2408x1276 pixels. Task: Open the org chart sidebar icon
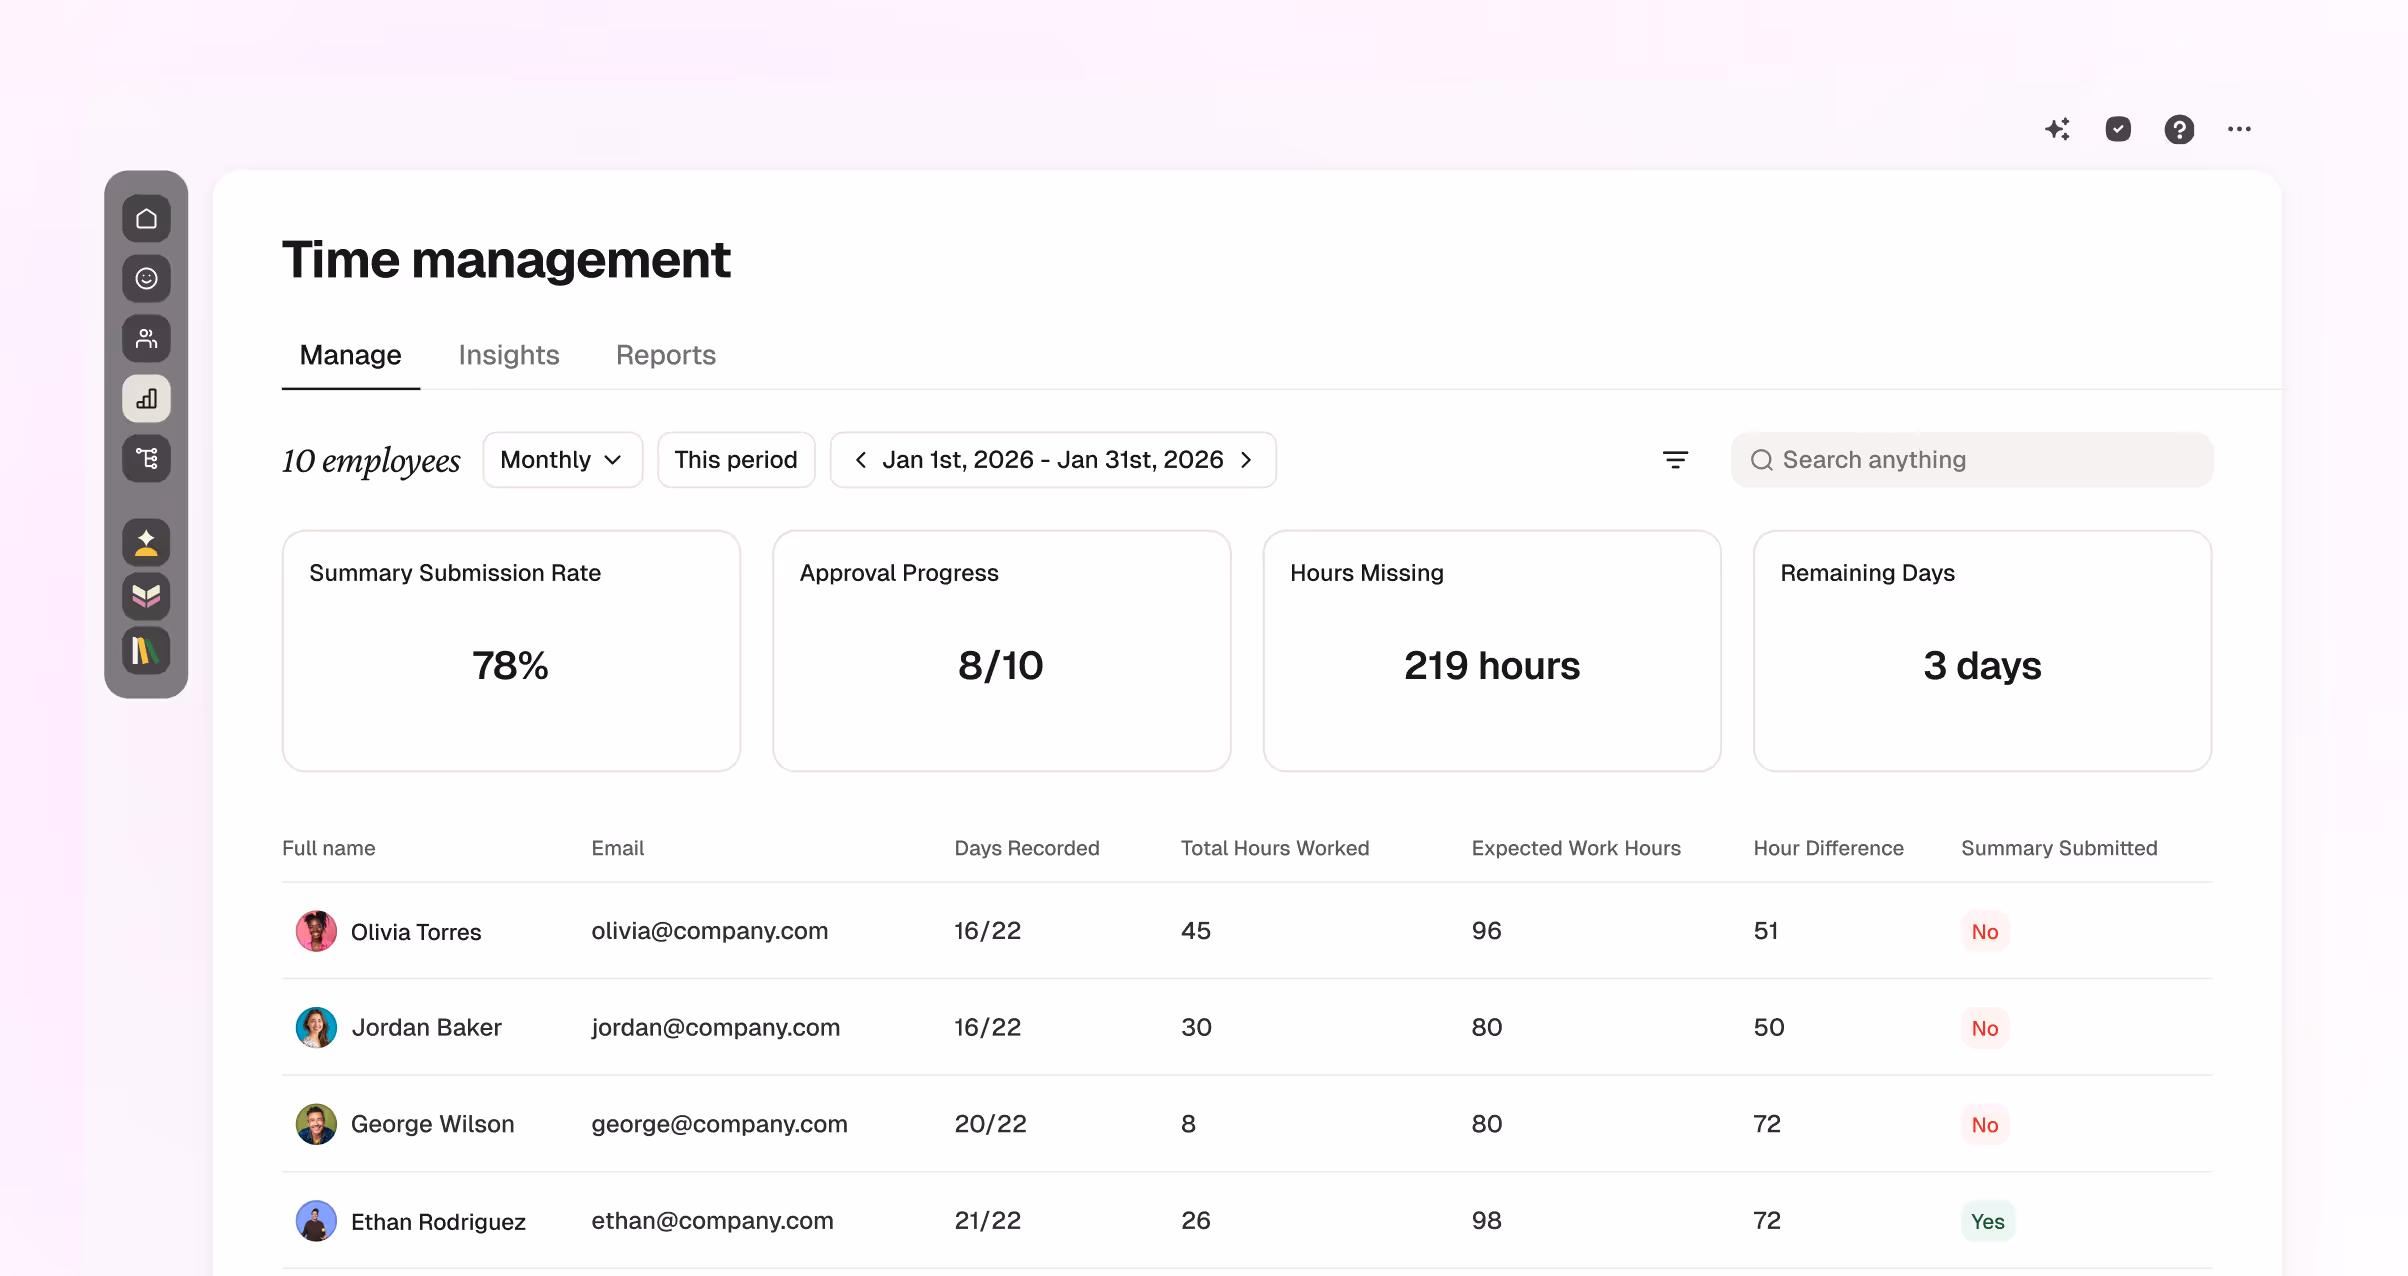(x=146, y=459)
